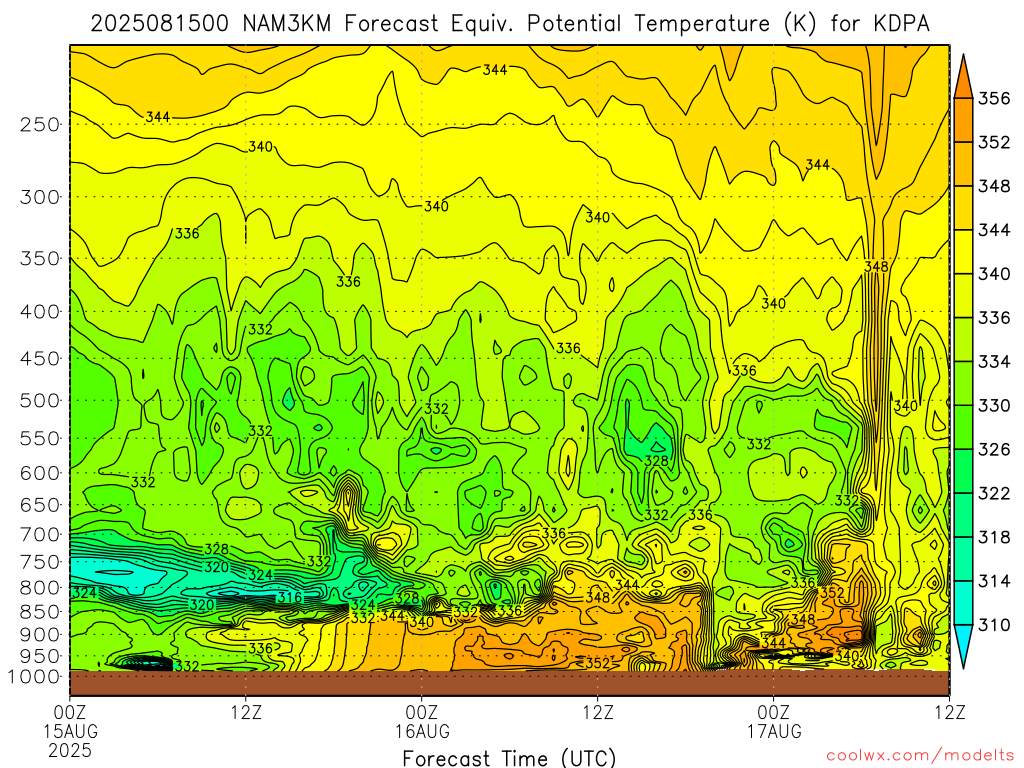
Task: Select the chart title mentioning NAM3KM and KDPA
Action: coord(509,24)
